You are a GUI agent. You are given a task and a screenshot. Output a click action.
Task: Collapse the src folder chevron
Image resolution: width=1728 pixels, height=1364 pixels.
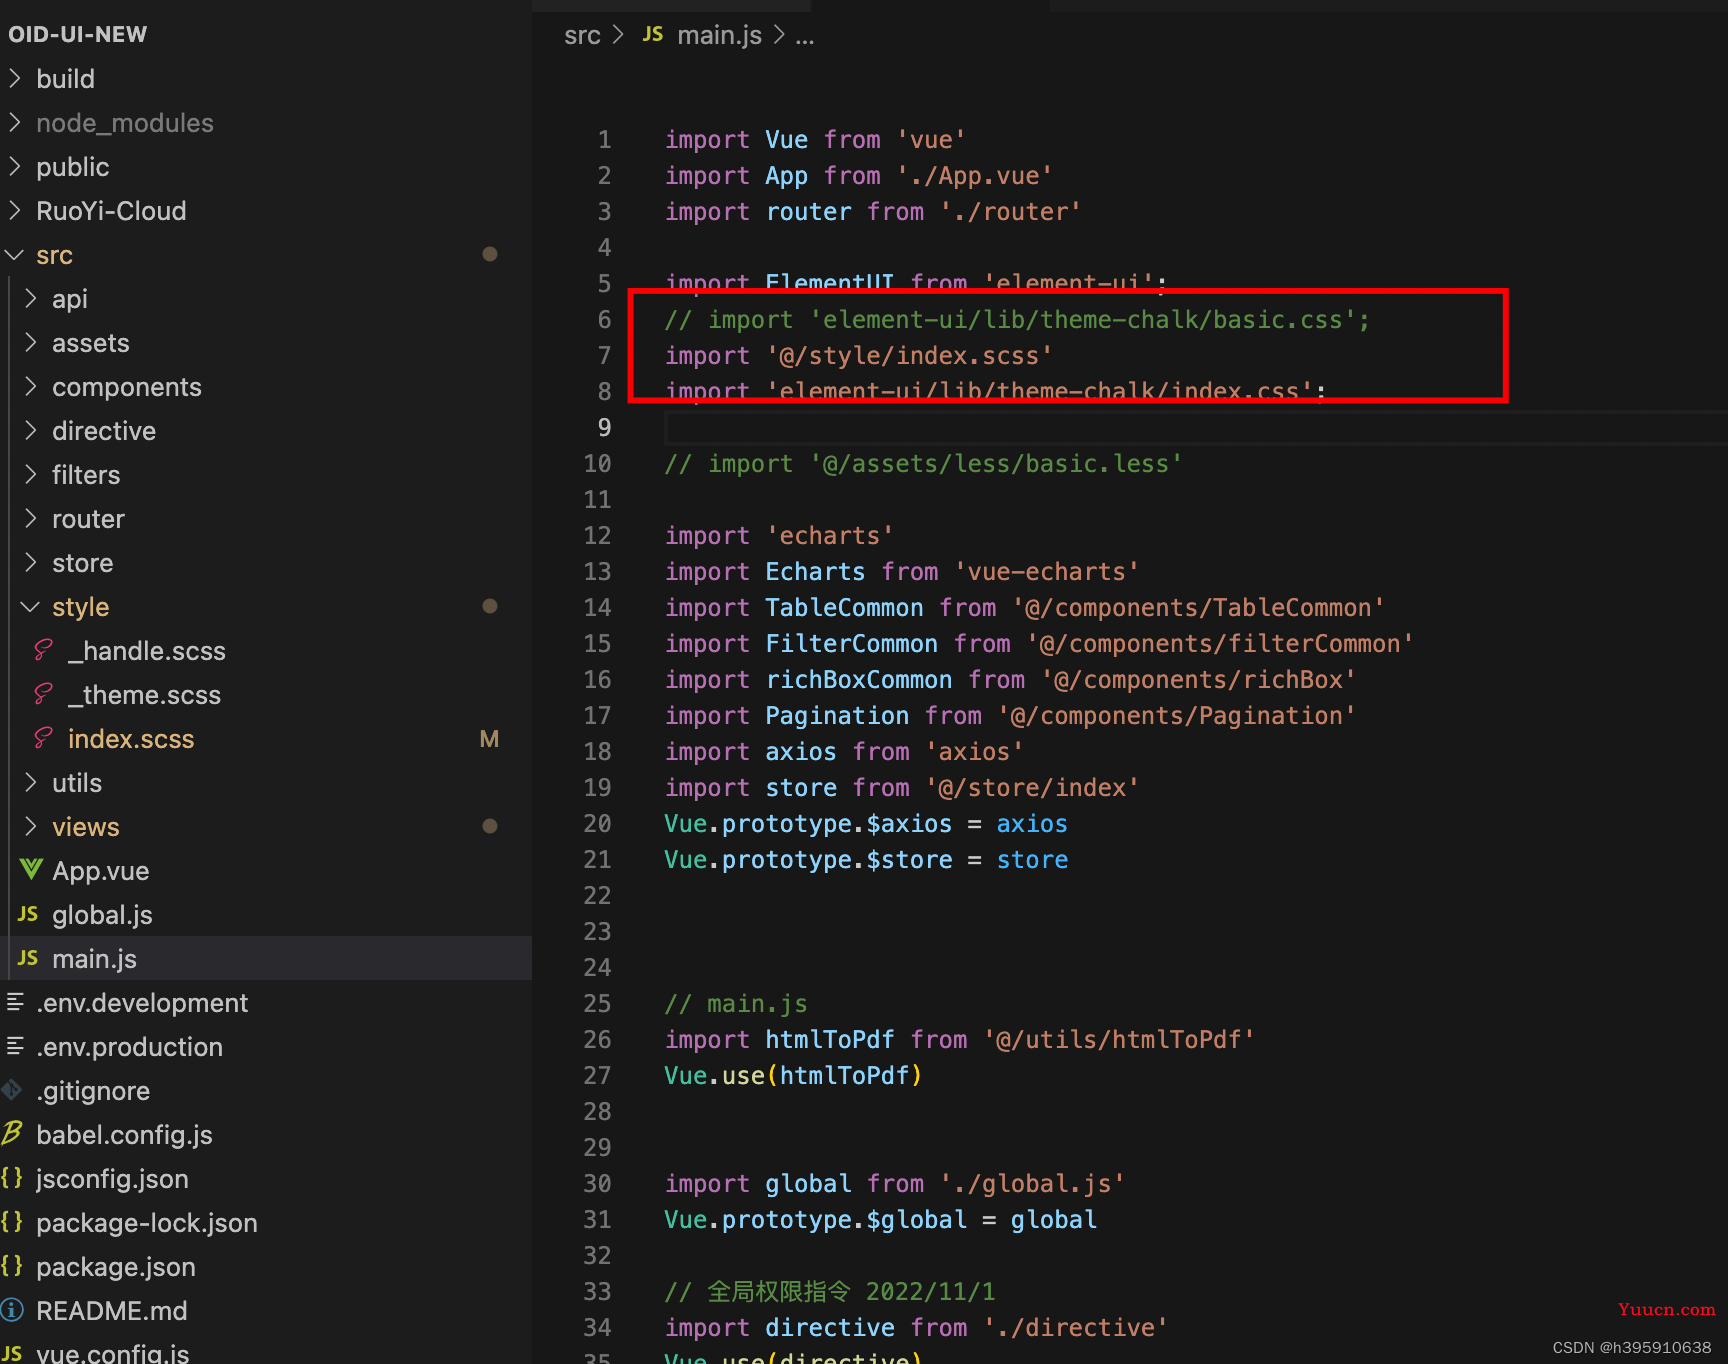point(15,255)
